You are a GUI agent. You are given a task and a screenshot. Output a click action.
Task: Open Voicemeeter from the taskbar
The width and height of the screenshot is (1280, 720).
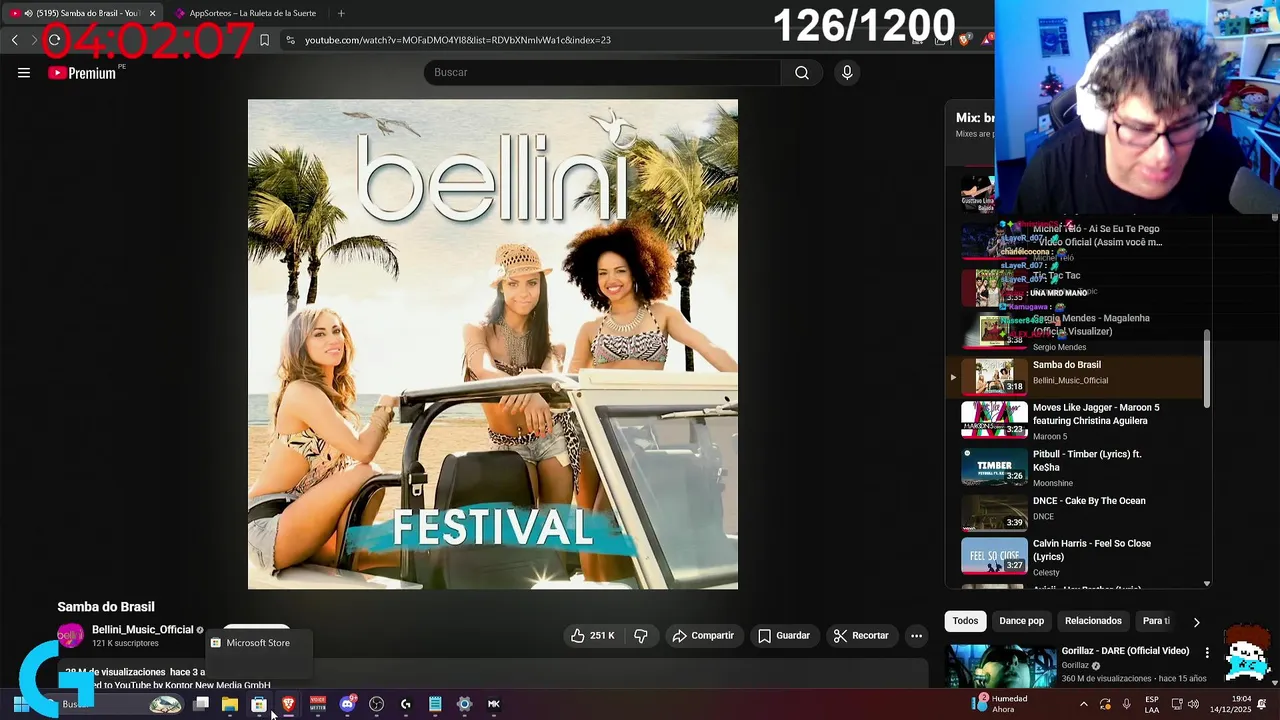[x=318, y=704]
